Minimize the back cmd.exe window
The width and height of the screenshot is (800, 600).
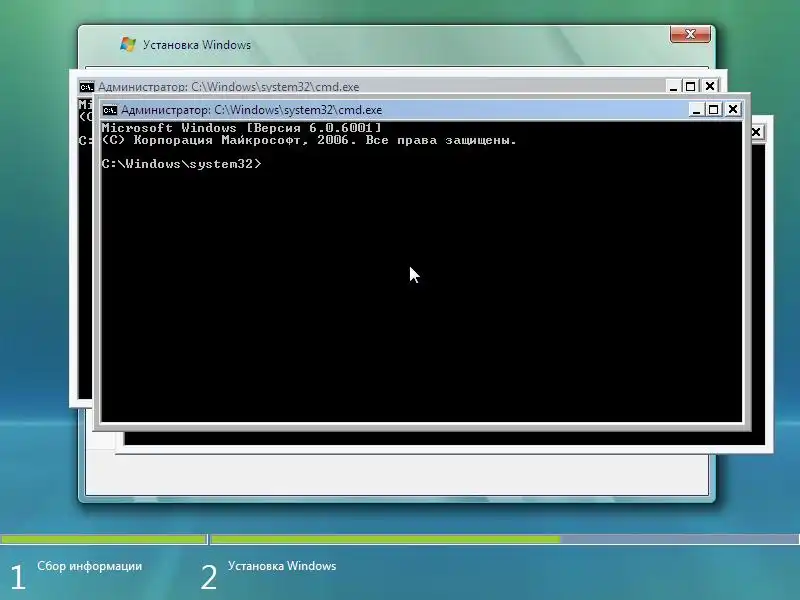click(673, 87)
